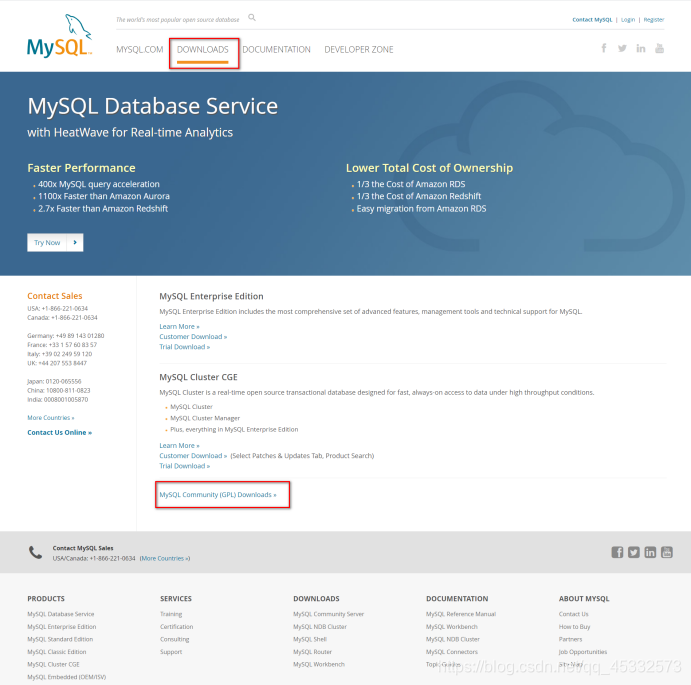691x685 pixels.
Task: Click the search magnifier icon
Action: 252,18
